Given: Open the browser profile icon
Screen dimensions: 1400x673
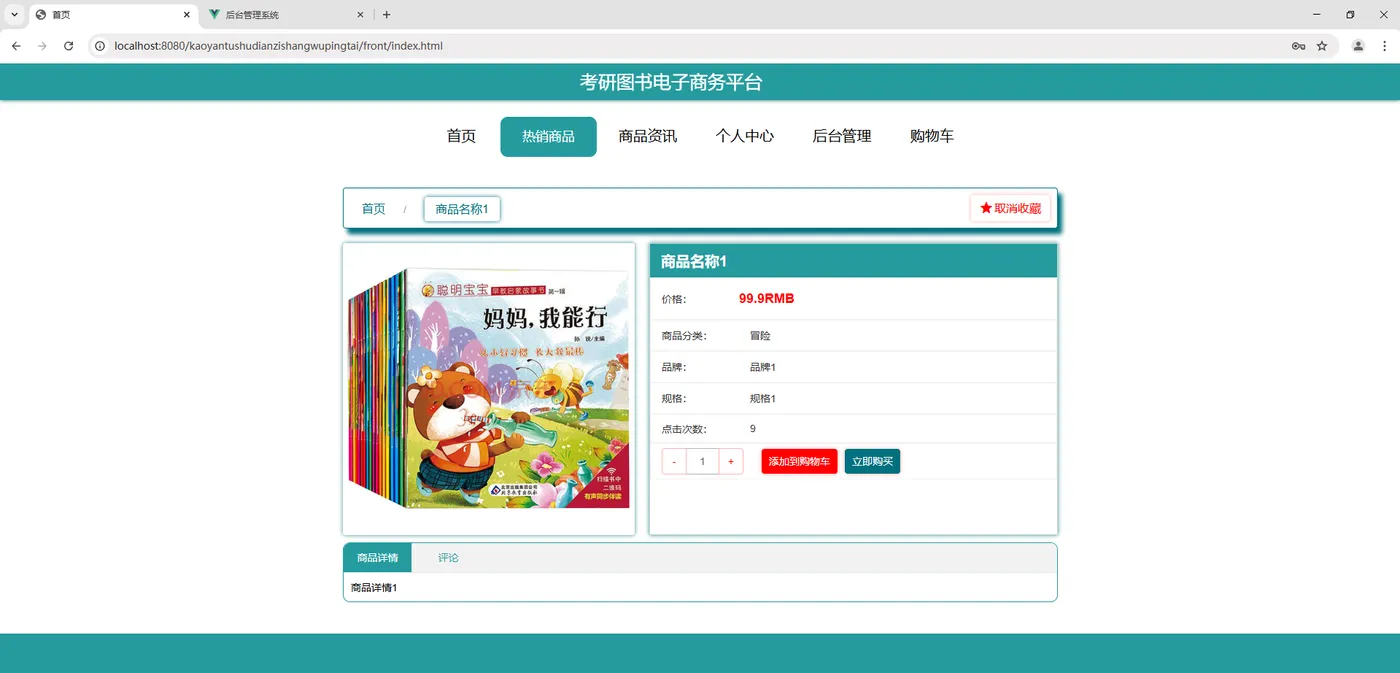Looking at the screenshot, I should pyautogui.click(x=1358, y=46).
